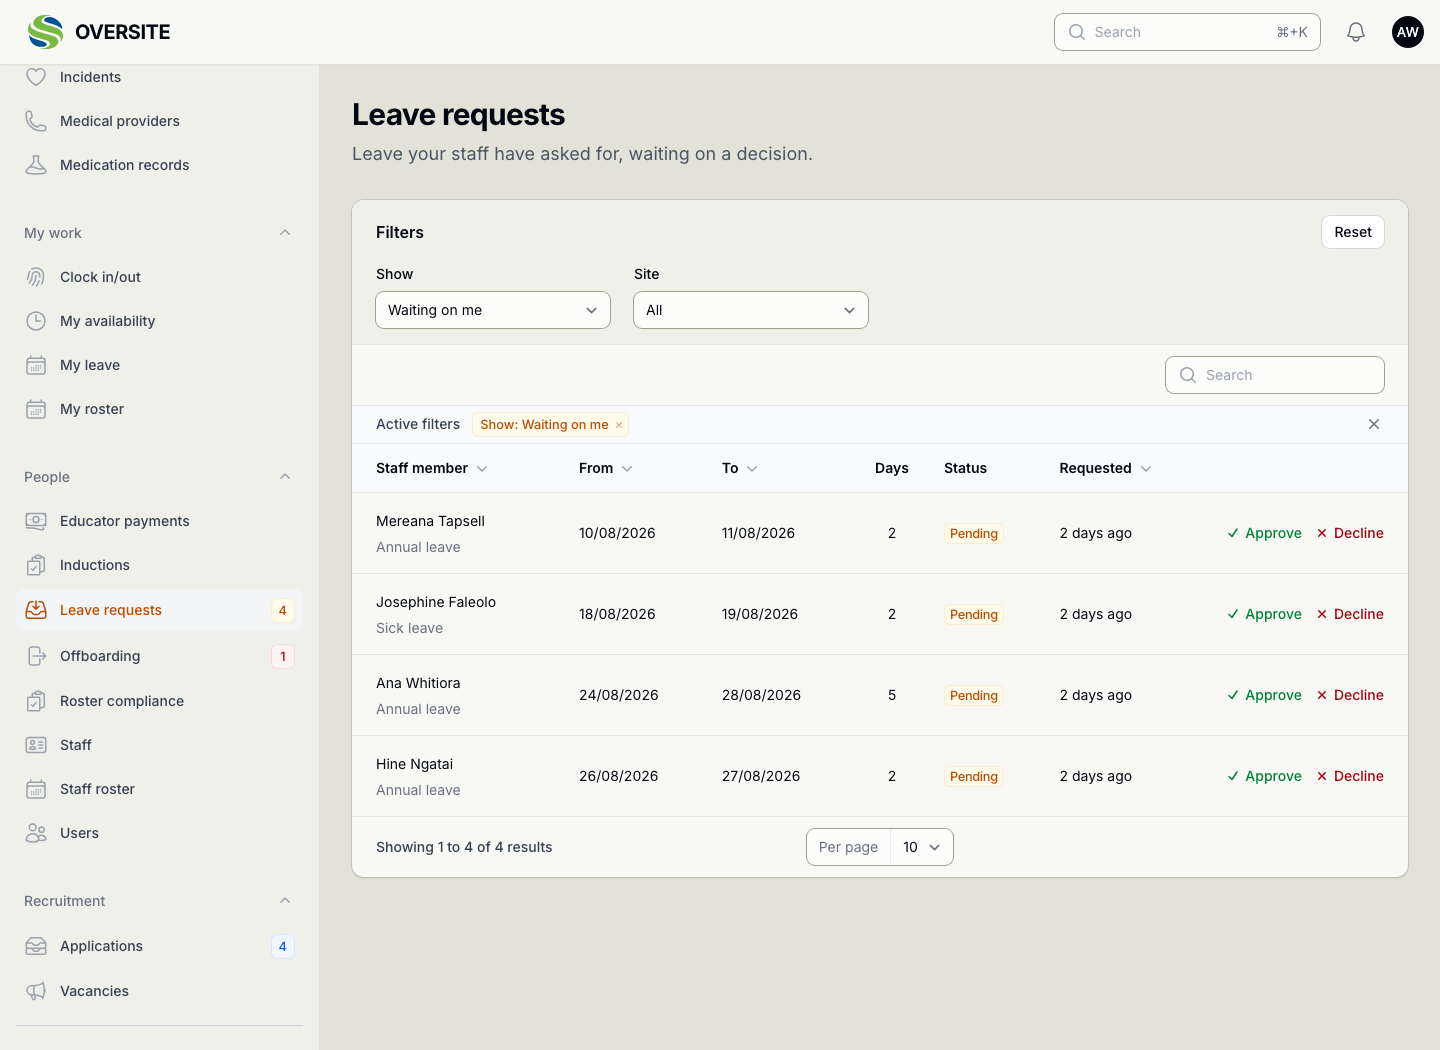Image resolution: width=1440 pixels, height=1050 pixels.
Task: Go to Incidents in the sidebar
Action: [x=159, y=77]
